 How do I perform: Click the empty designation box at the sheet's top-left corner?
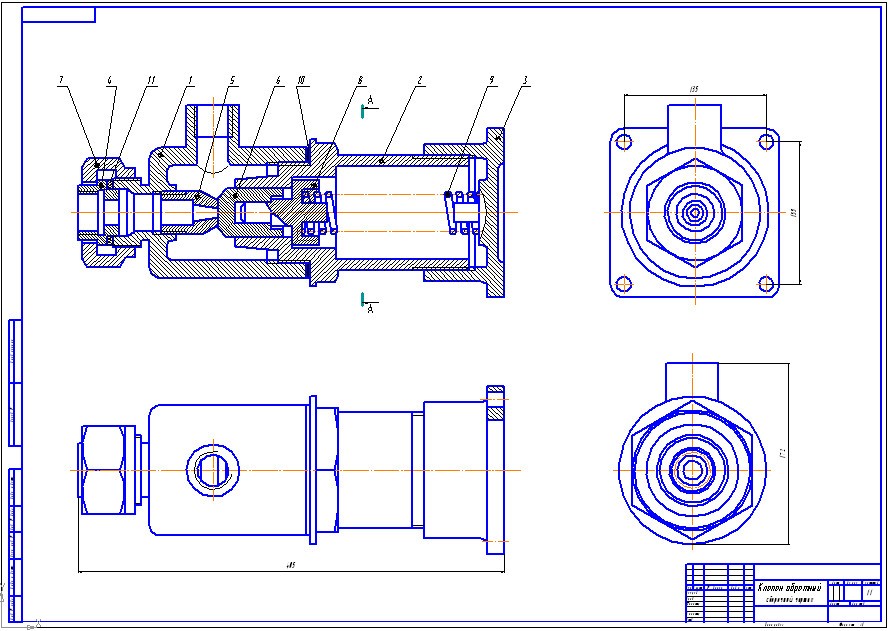(x=58, y=14)
